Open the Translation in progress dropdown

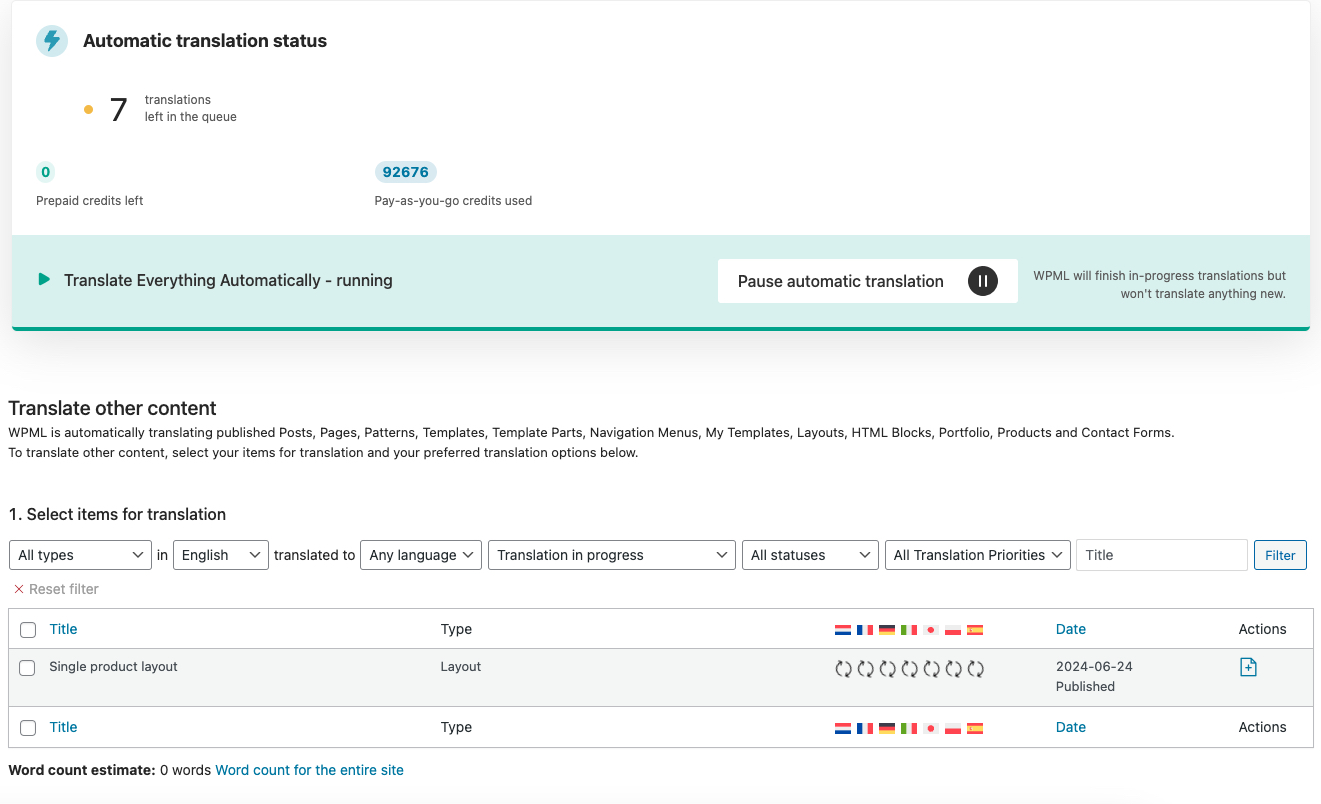pyautogui.click(x=612, y=555)
